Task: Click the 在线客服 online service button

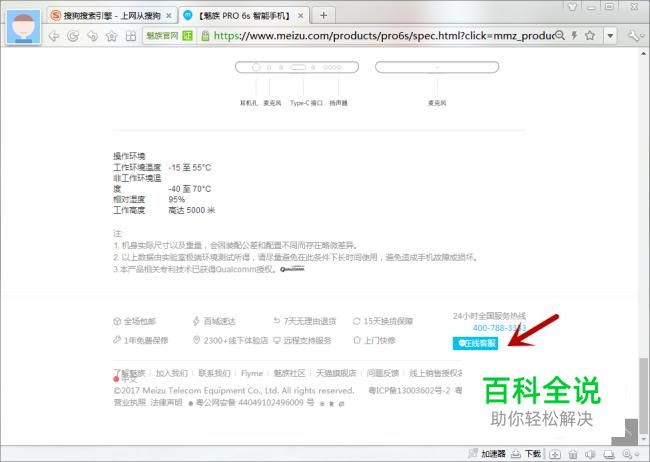Action: pos(475,343)
